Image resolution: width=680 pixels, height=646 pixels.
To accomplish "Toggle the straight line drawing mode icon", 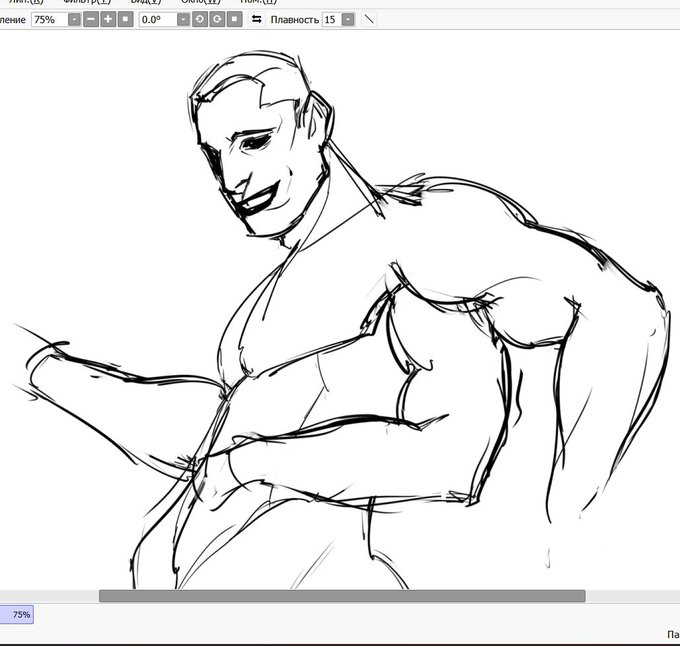I will coord(369,20).
